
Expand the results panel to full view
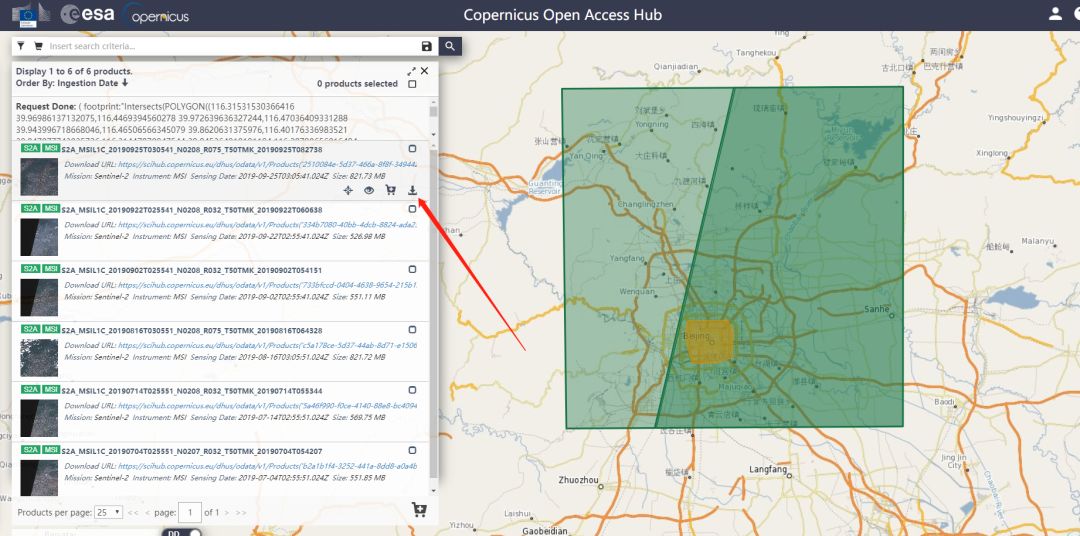pyautogui.click(x=411, y=71)
